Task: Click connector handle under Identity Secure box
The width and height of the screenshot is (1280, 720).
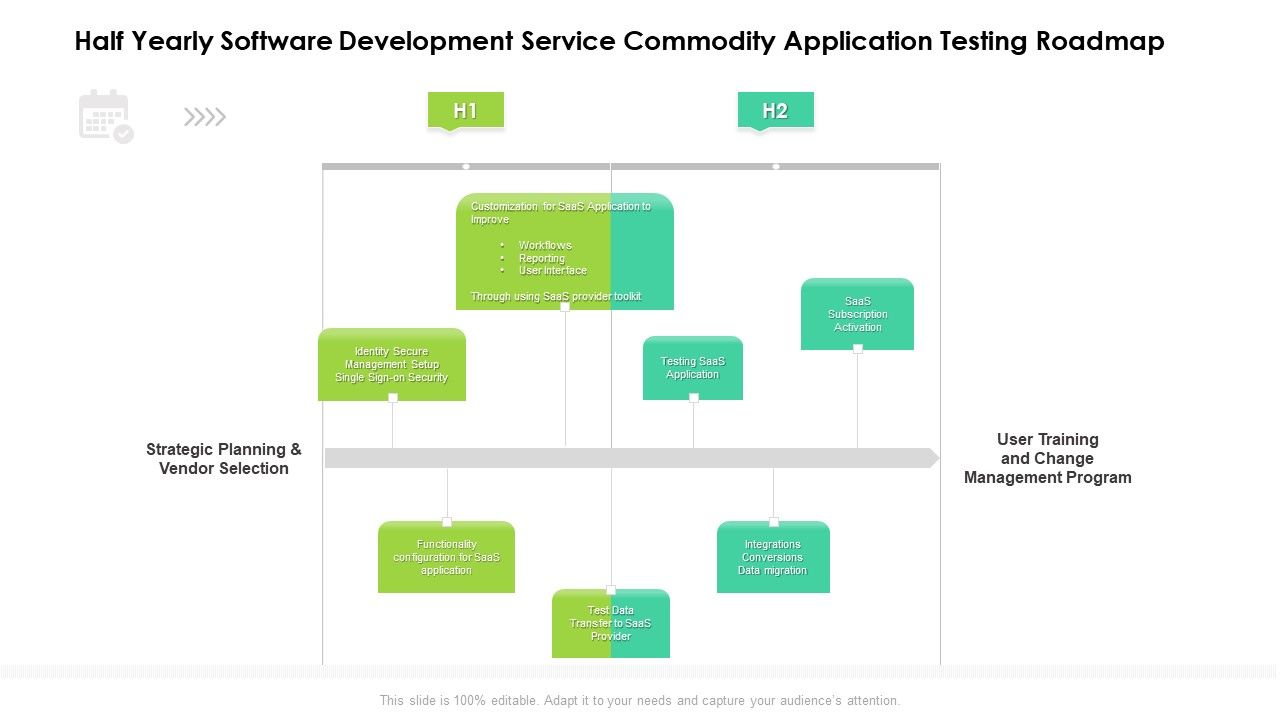Action: tap(393, 398)
